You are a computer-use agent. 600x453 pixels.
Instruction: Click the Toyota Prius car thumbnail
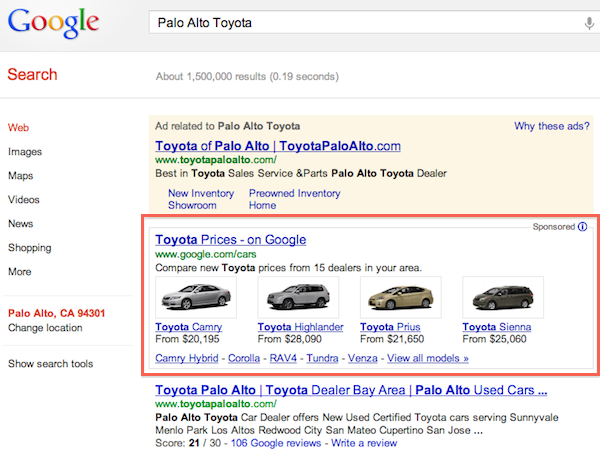[x=401, y=297]
